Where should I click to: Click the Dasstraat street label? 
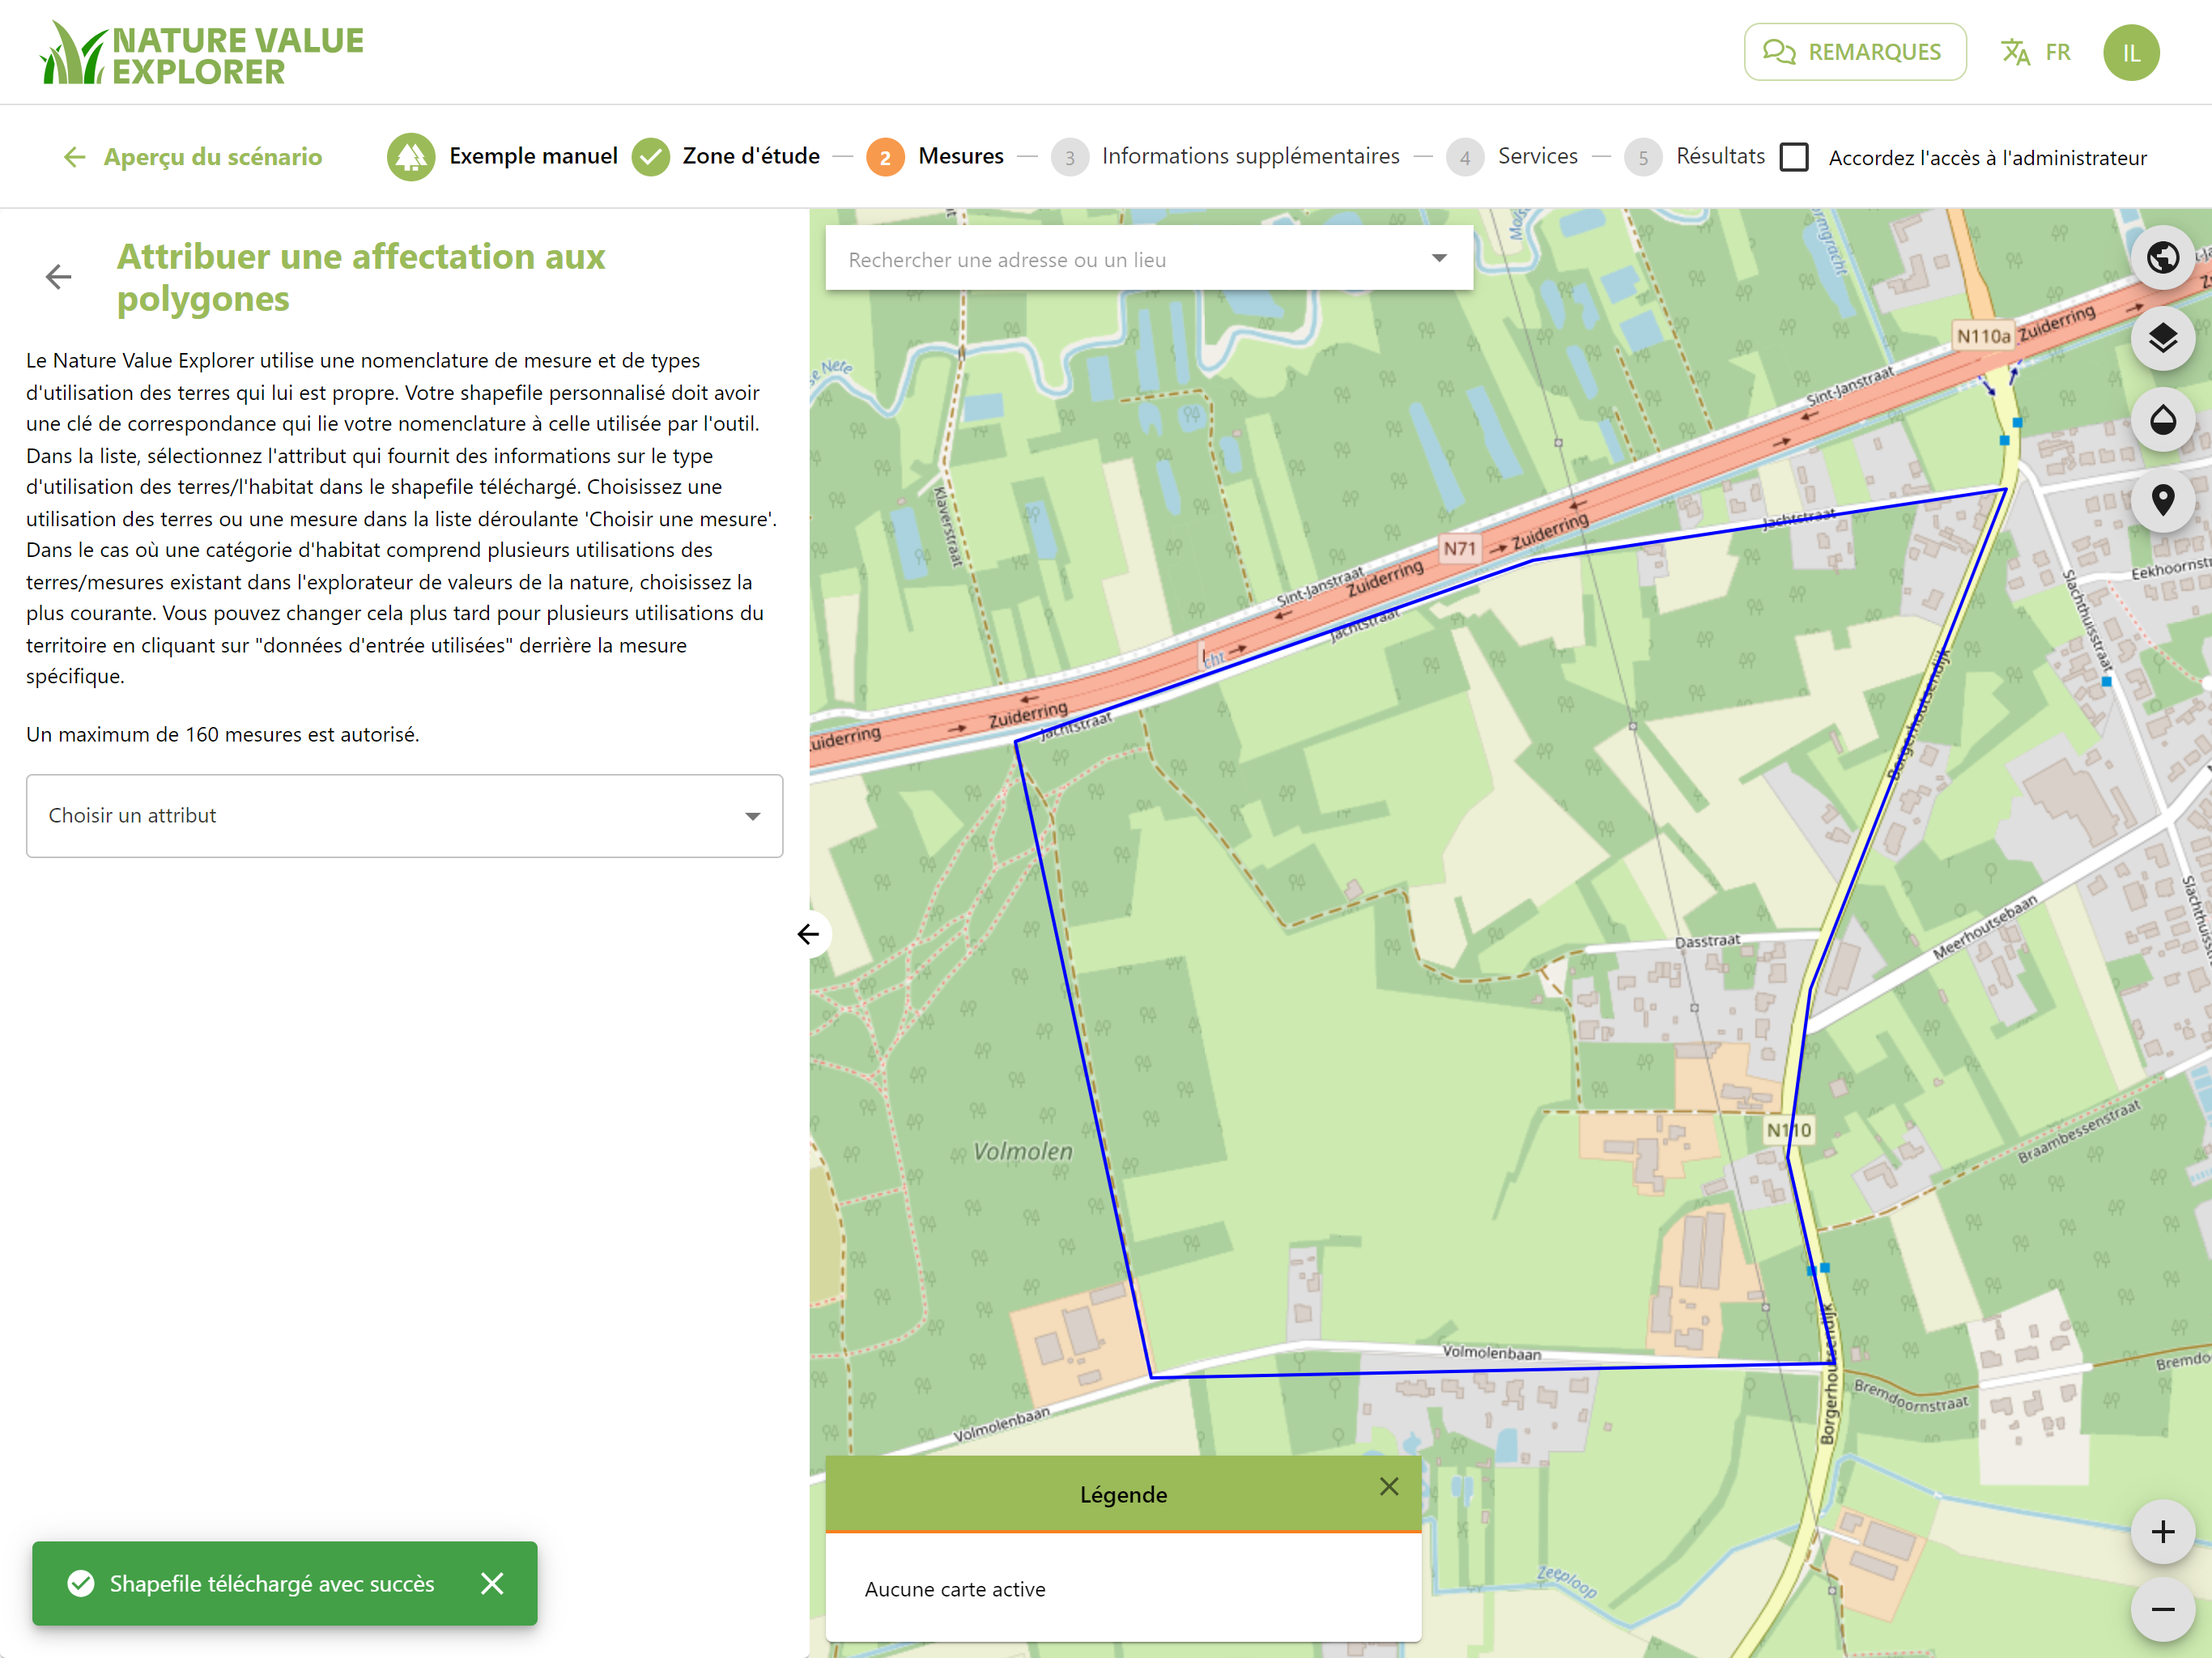(x=1708, y=941)
